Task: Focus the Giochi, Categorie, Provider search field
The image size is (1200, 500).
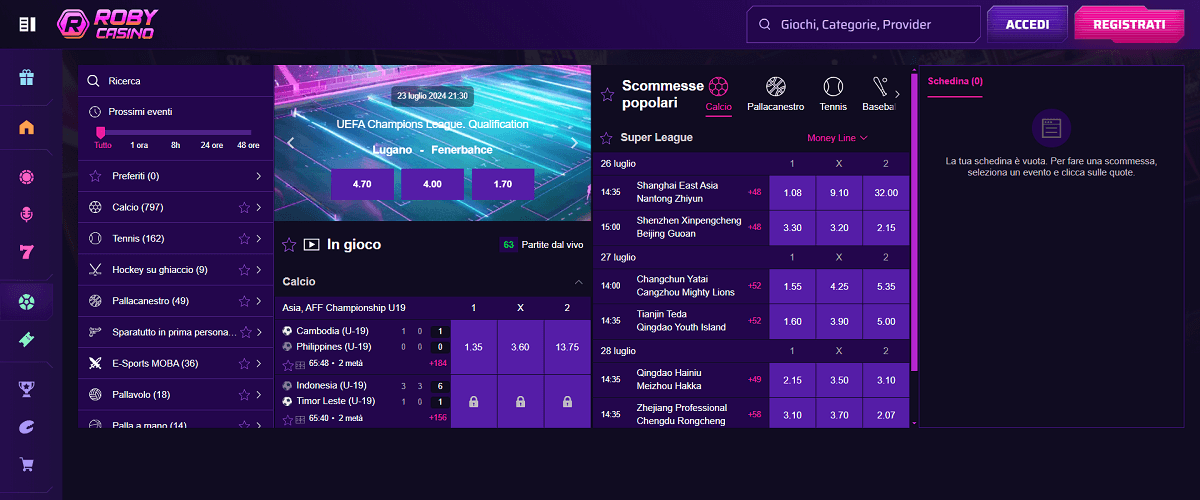Action: [864, 25]
